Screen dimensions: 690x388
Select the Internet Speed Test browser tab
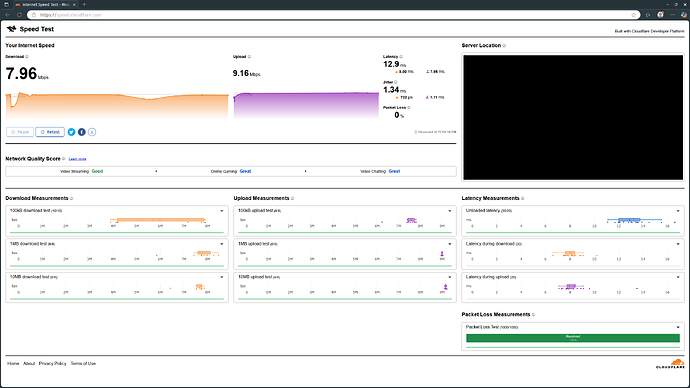click(45, 4)
